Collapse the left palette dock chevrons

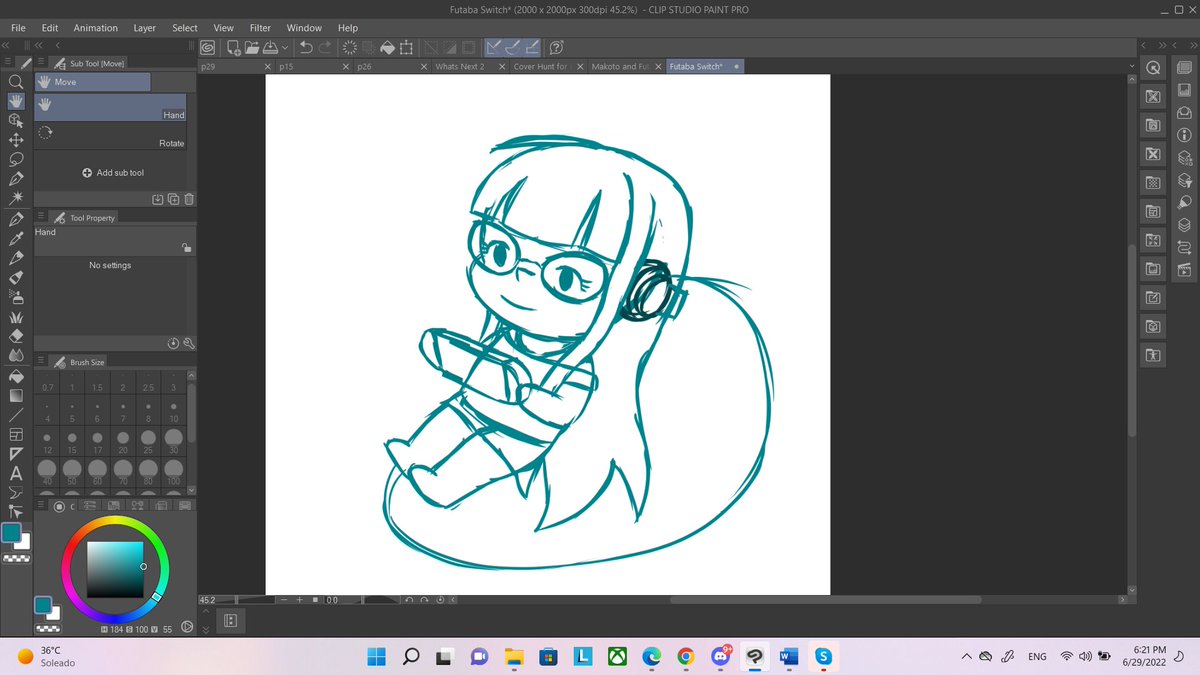click(7, 46)
